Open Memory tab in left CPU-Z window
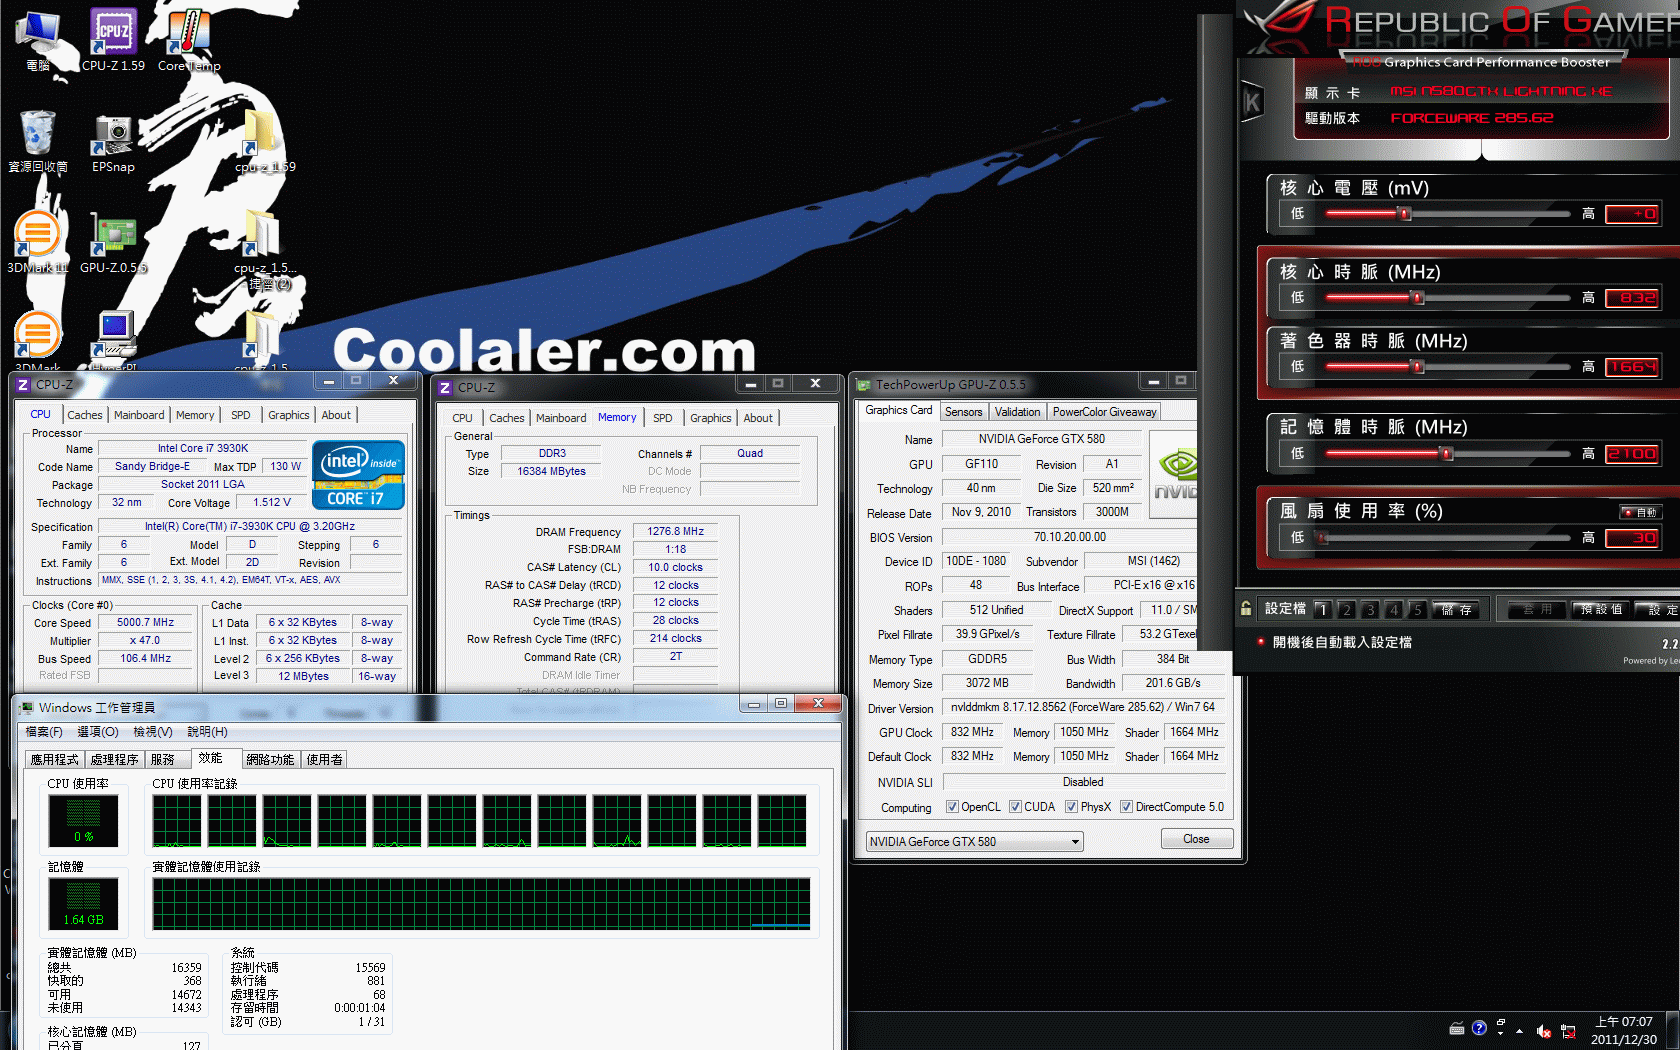This screenshot has width=1680, height=1050. point(195,415)
